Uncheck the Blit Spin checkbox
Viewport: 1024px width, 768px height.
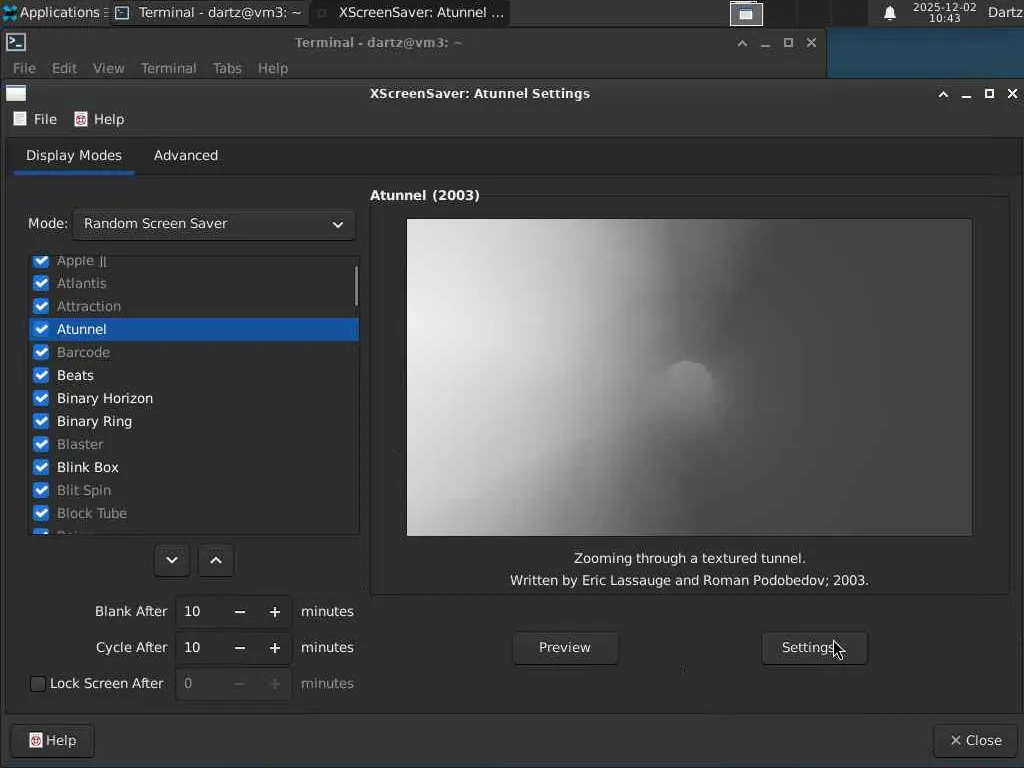tap(41, 490)
